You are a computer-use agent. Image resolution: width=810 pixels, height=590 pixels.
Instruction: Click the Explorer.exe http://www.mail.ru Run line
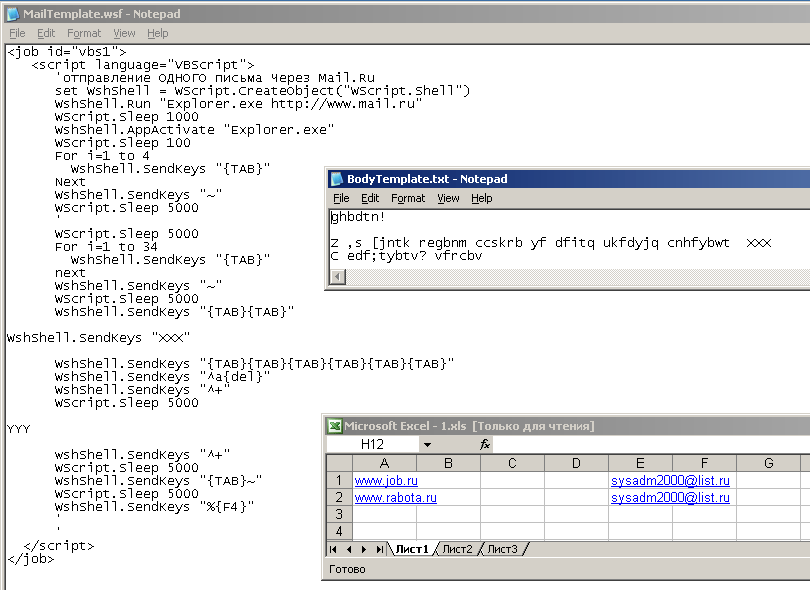point(238,104)
